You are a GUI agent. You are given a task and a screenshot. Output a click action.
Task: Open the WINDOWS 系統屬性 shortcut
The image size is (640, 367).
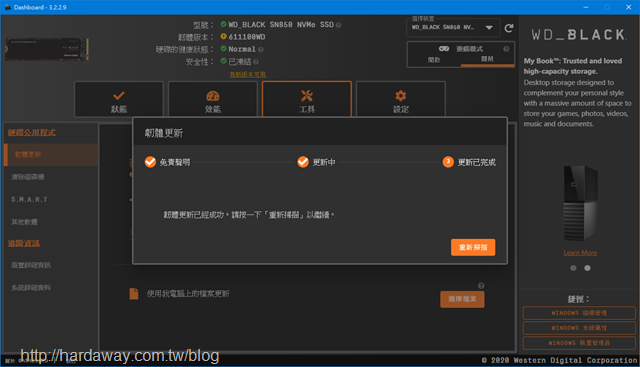pos(579,328)
